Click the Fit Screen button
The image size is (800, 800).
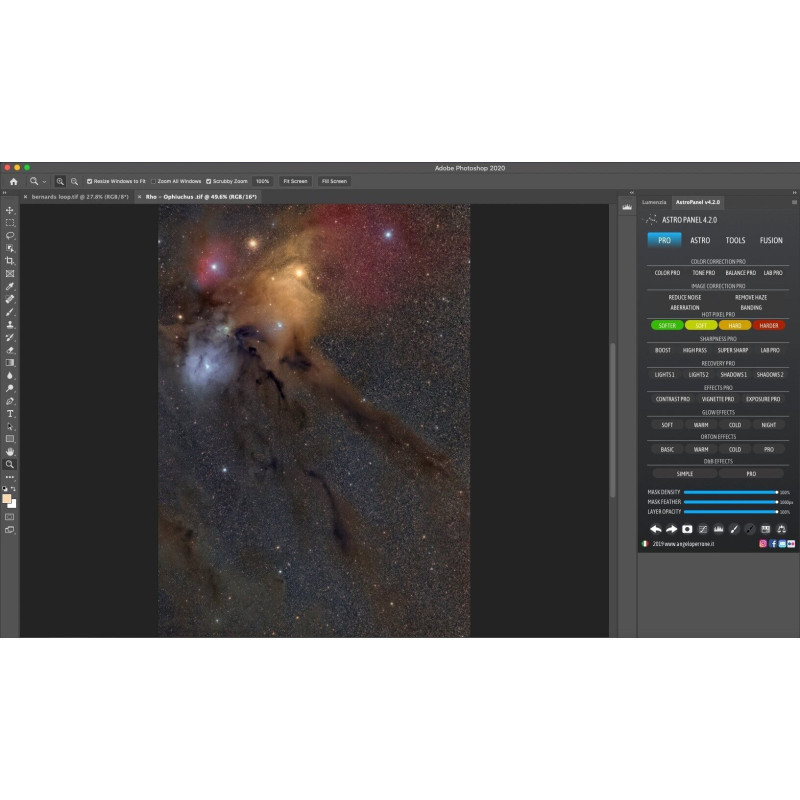coord(295,181)
